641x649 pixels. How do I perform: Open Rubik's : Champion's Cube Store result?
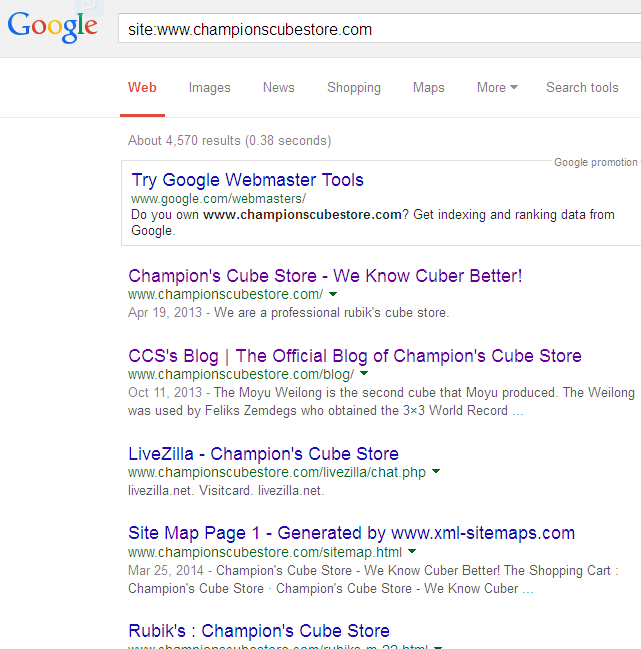pyautogui.click(x=259, y=631)
